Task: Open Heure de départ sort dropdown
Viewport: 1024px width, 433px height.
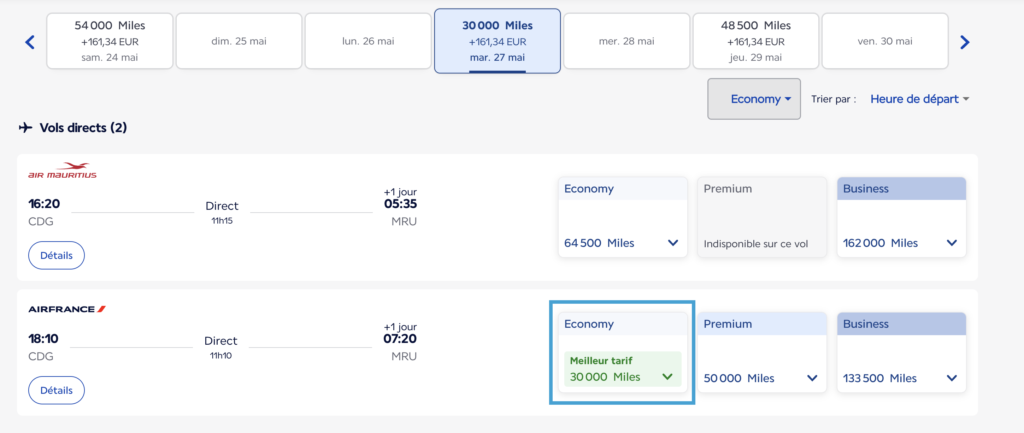Action: point(920,99)
